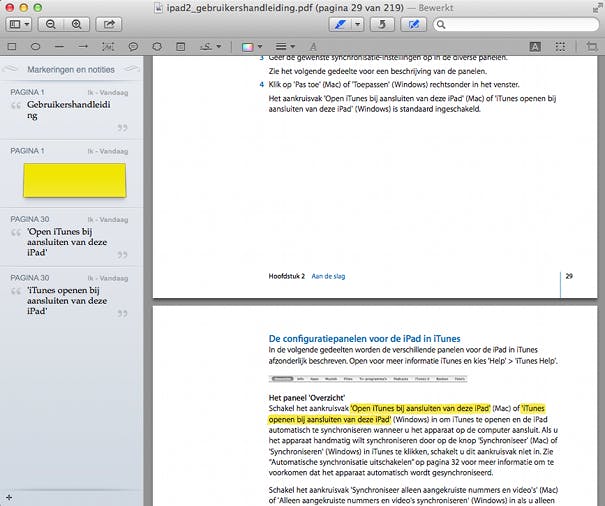Select the line tool
This screenshot has width=605, height=506.
point(59,47)
